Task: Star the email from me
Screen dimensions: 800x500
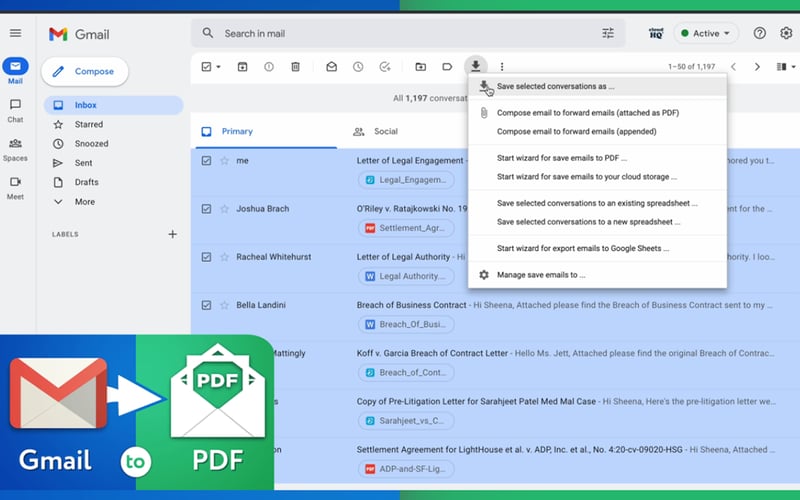Action: tap(224, 161)
